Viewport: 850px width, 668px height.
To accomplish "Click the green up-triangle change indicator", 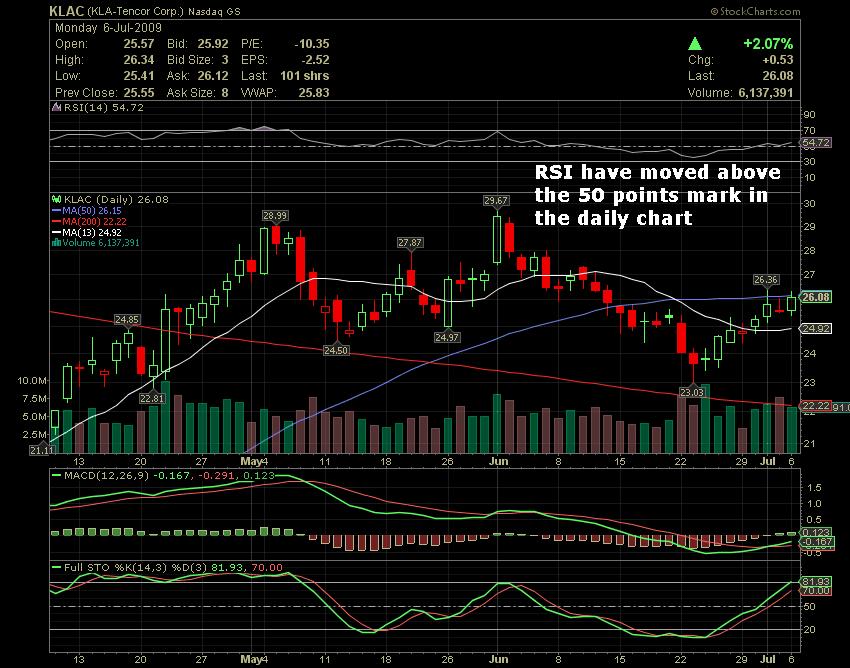I will click(x=695, y=44).
